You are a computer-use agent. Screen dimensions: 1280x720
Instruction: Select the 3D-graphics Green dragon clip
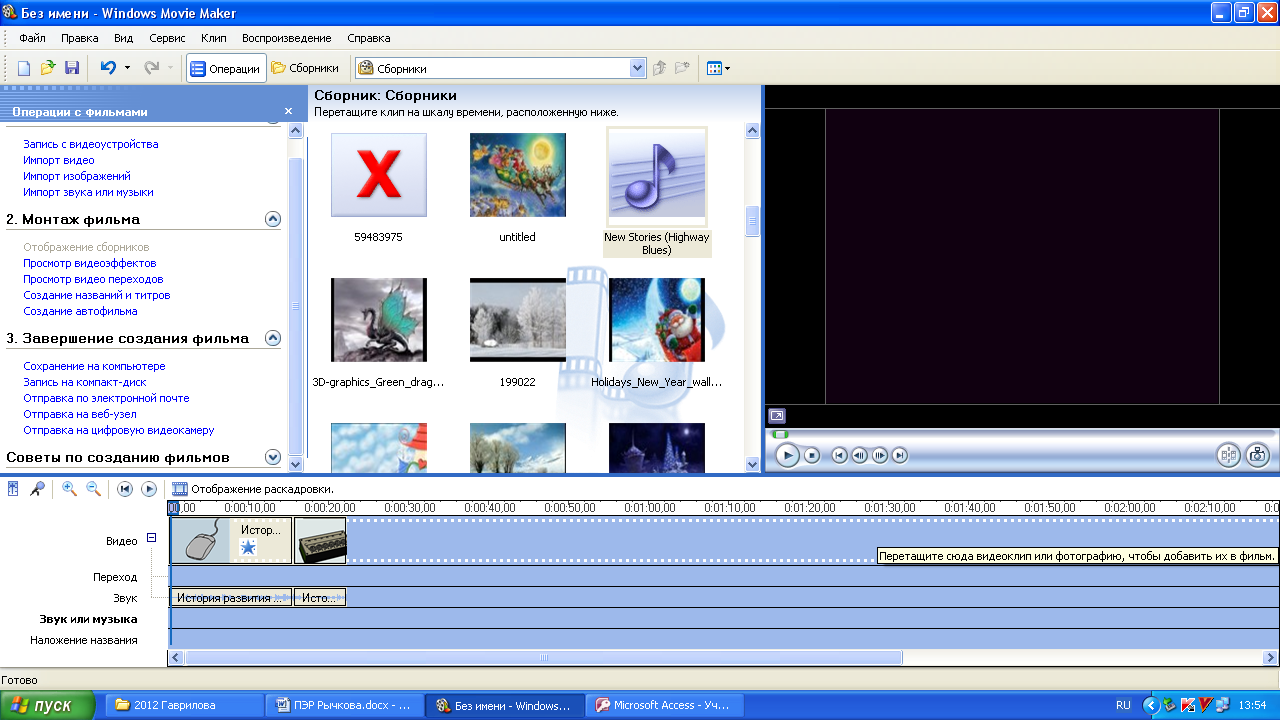(x=378, y=320)
